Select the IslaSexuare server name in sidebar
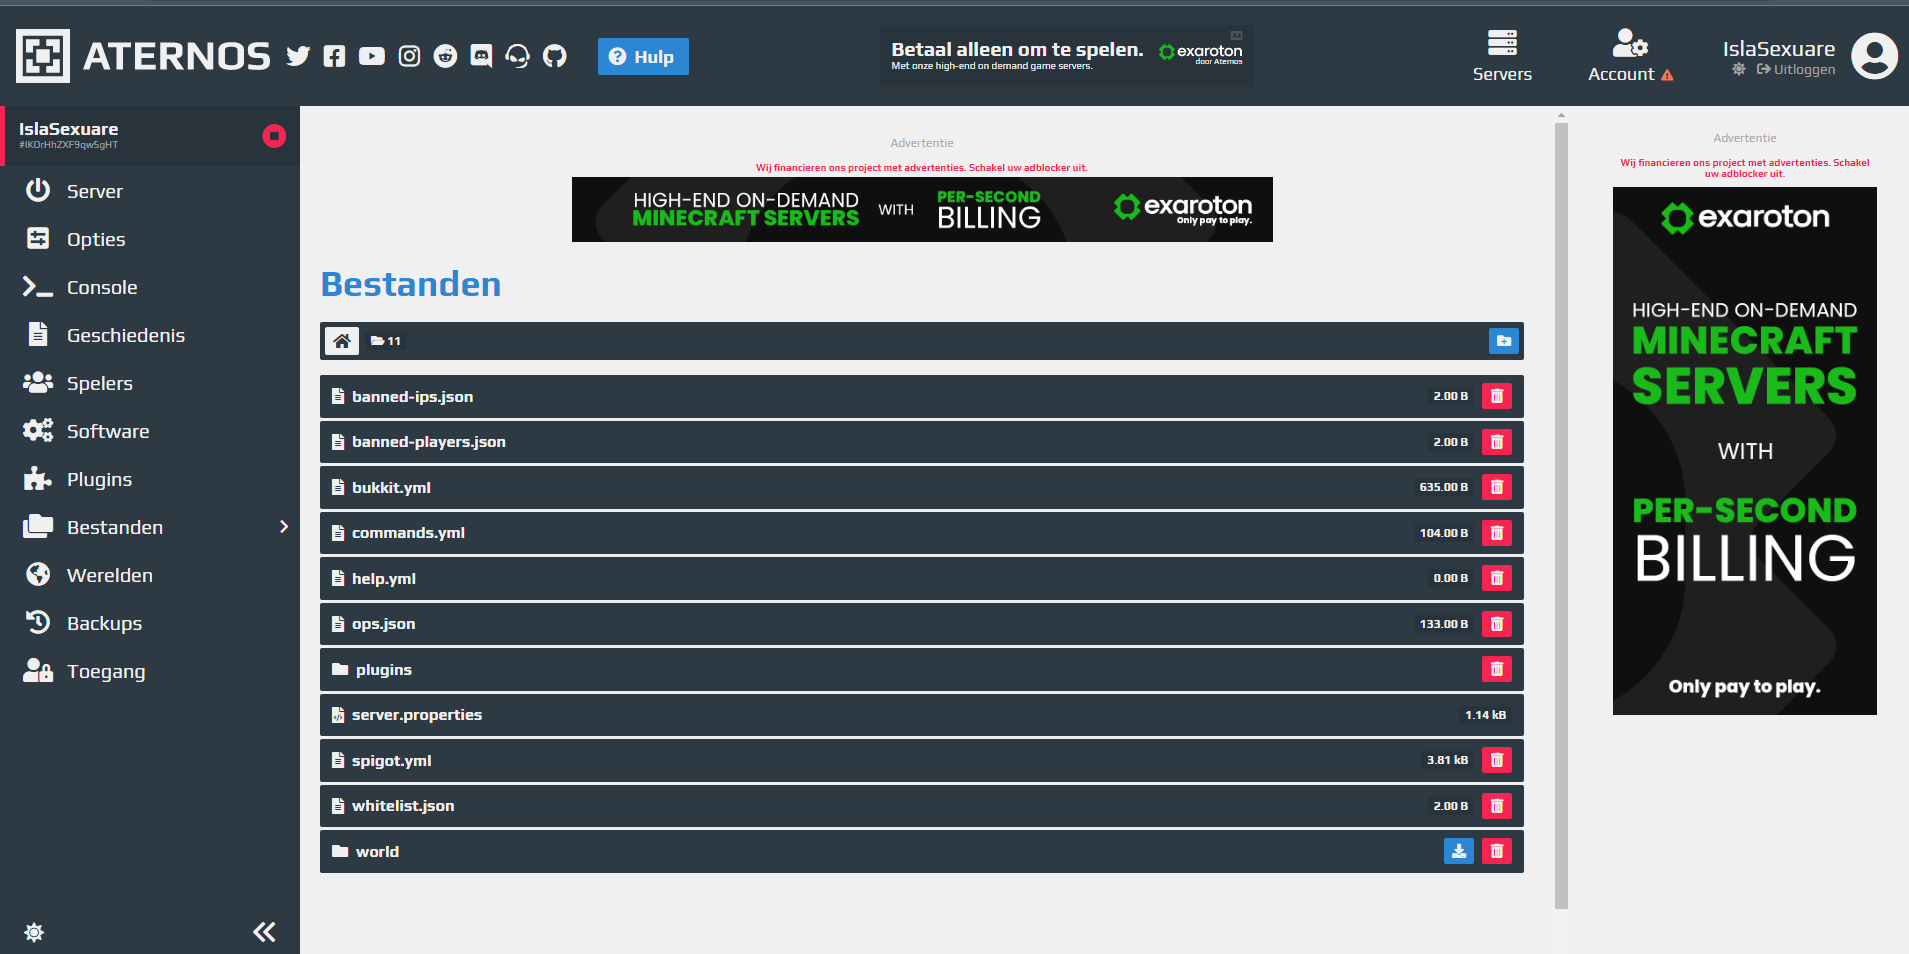 [68, 129]
